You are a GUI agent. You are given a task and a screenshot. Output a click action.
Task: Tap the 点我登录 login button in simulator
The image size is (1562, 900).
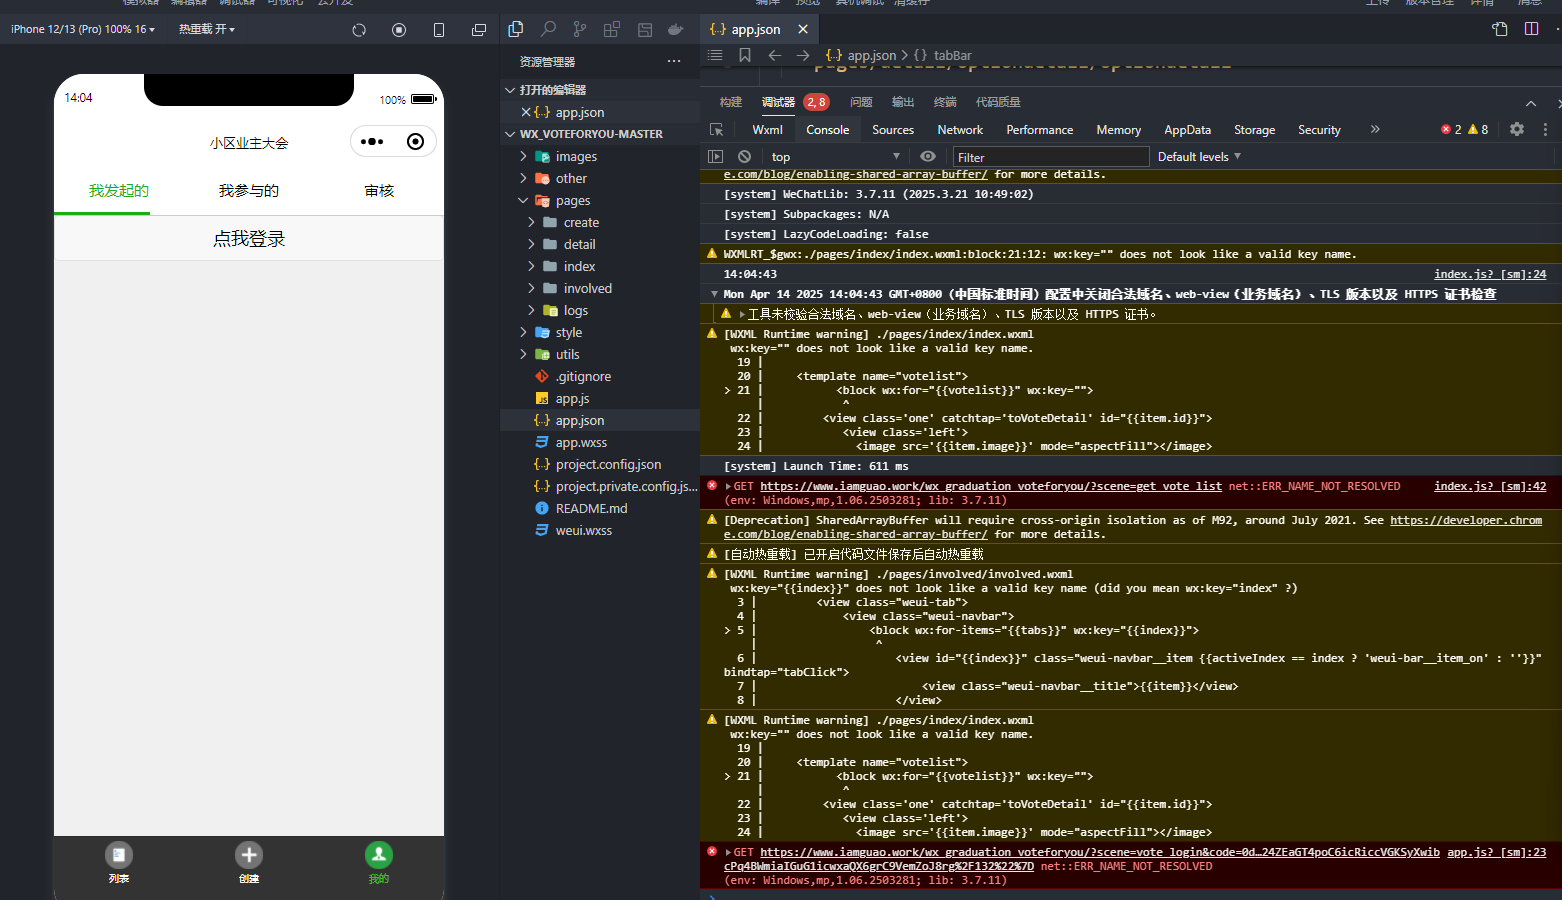tap(249, 239)
